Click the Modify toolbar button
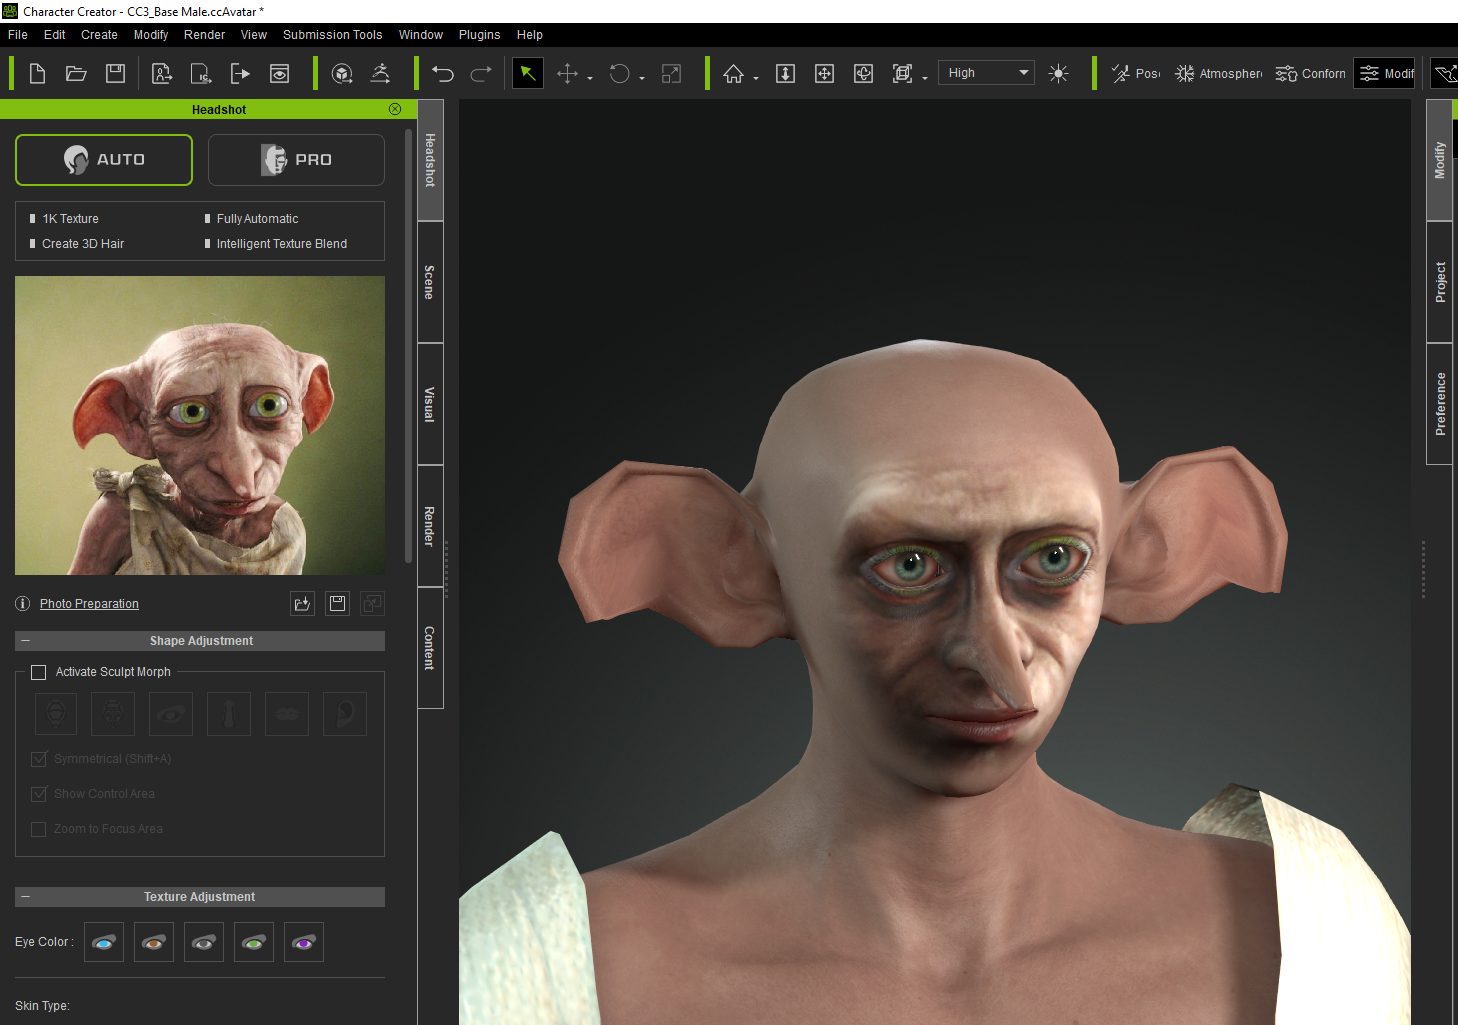 1385,73
